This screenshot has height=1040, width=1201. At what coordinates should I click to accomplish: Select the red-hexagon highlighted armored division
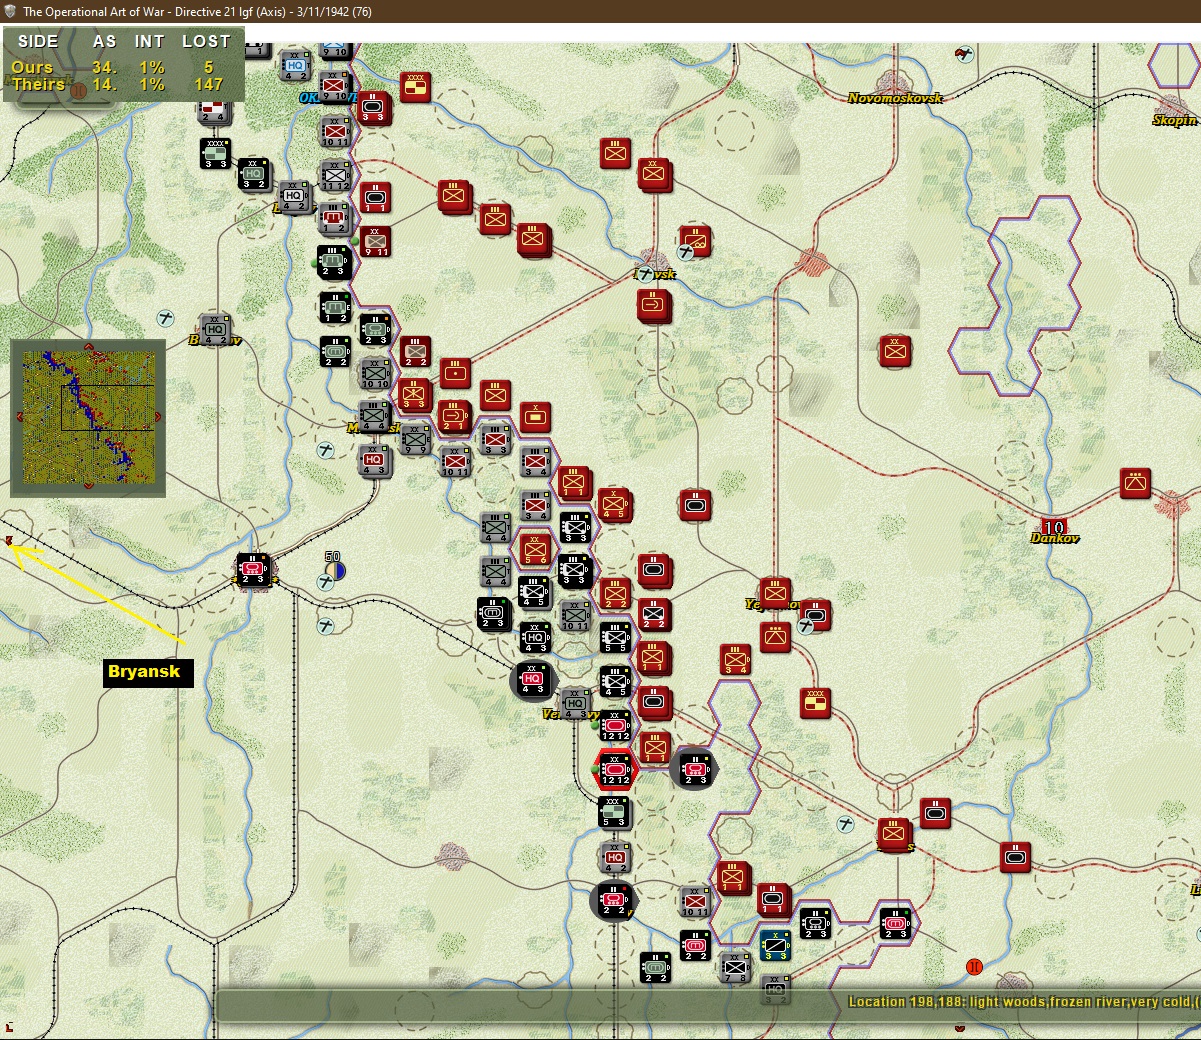click(615, 769)
